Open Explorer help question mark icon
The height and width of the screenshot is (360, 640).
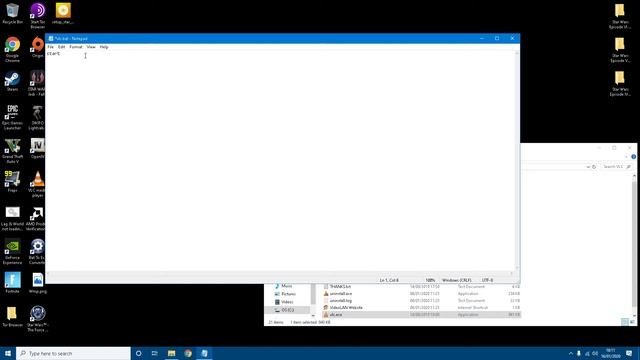pos(633,157)
